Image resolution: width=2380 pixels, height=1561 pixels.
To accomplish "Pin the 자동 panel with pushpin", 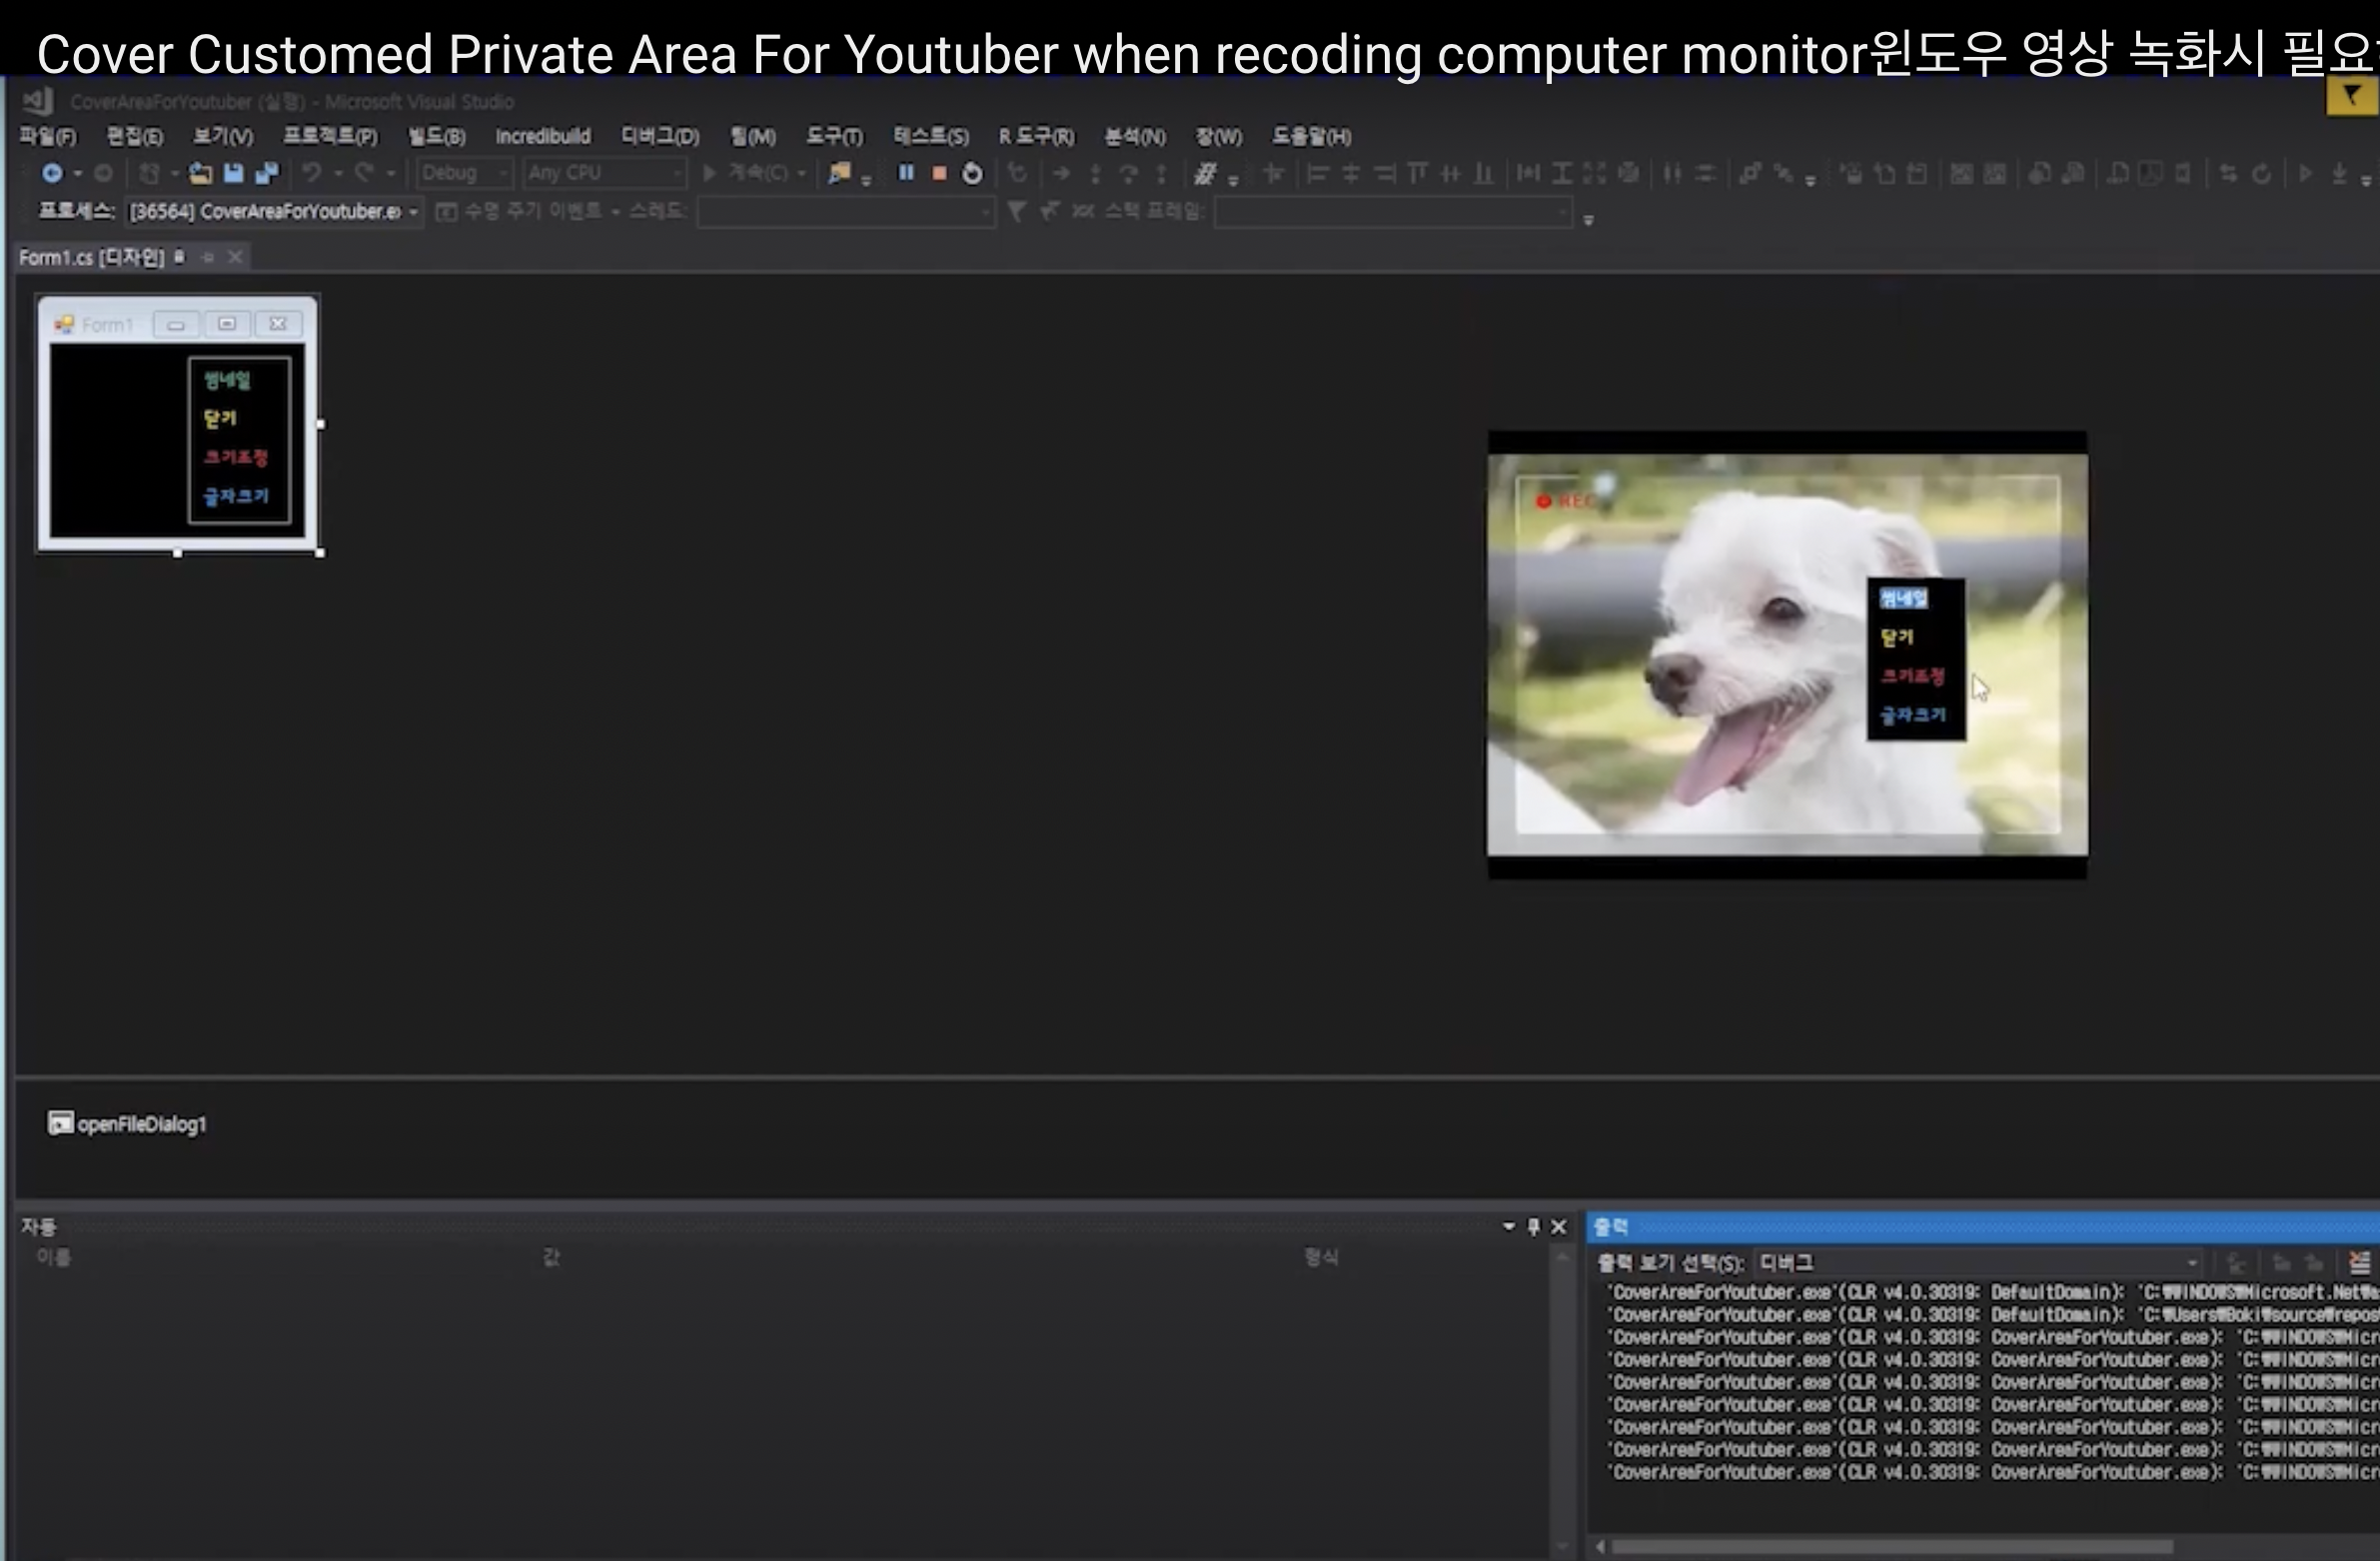I will coord(1534,1226).
